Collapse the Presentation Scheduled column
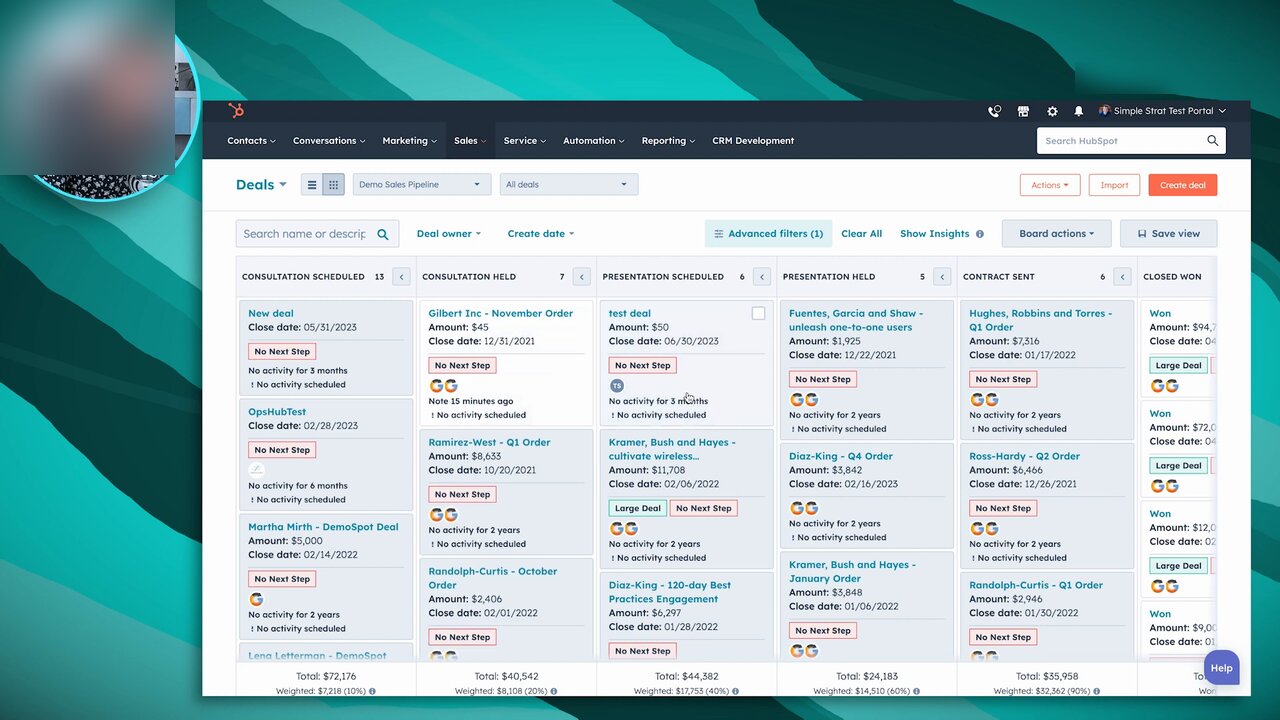This screenshot has height=720, width=1280. pos(761,277)
